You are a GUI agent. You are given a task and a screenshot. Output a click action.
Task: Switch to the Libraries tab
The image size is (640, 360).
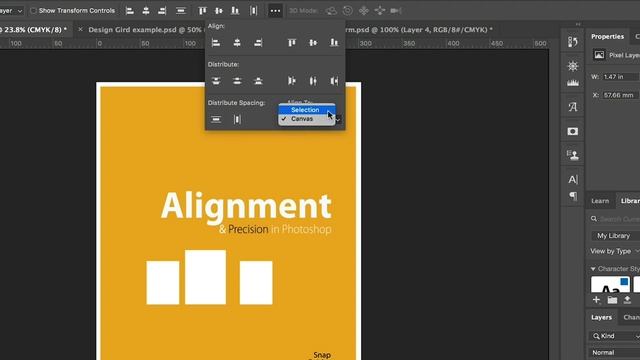tap(629, 201)
